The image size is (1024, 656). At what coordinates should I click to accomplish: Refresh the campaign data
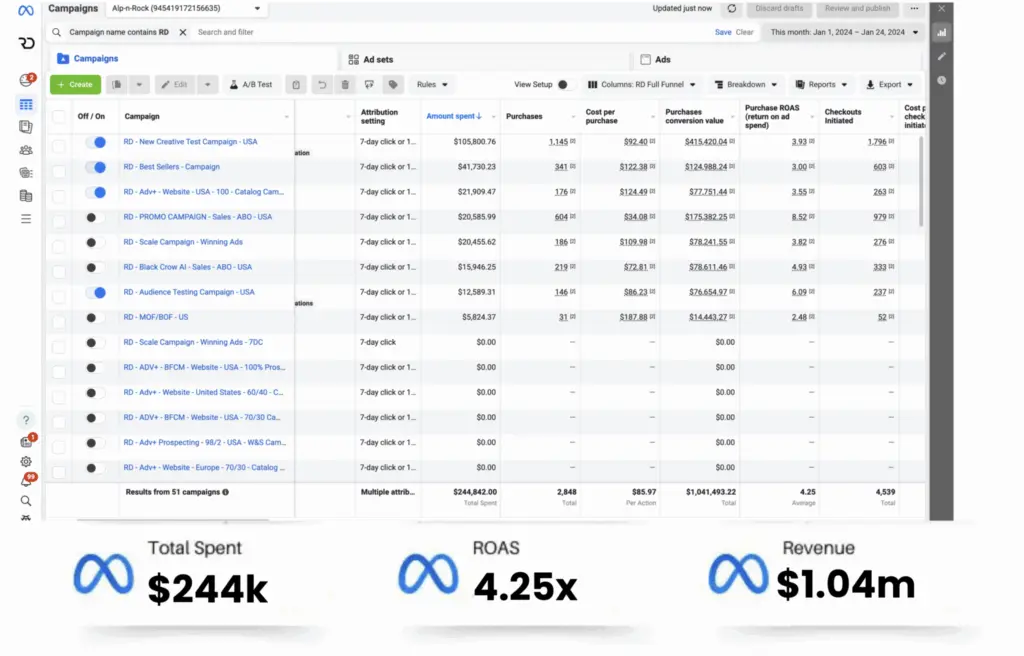731,8
